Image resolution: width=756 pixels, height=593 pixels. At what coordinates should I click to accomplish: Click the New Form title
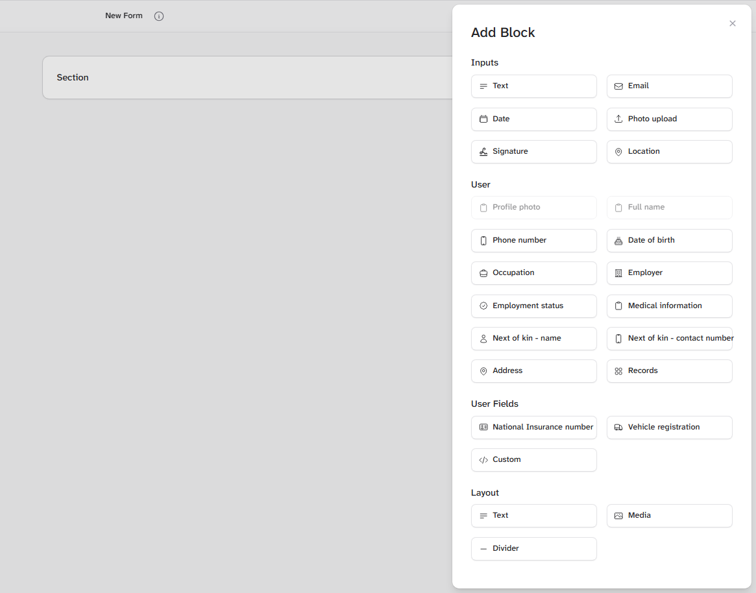click(x=124, y=16)
